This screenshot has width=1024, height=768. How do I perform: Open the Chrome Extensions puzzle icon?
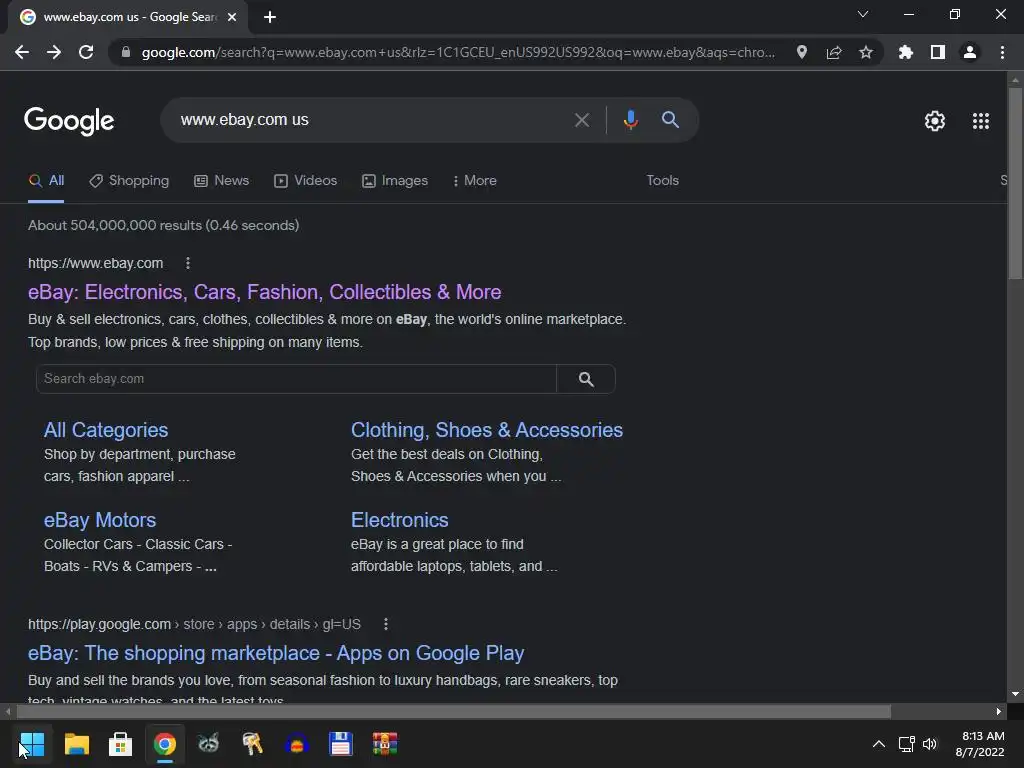(x=906, y=52)
